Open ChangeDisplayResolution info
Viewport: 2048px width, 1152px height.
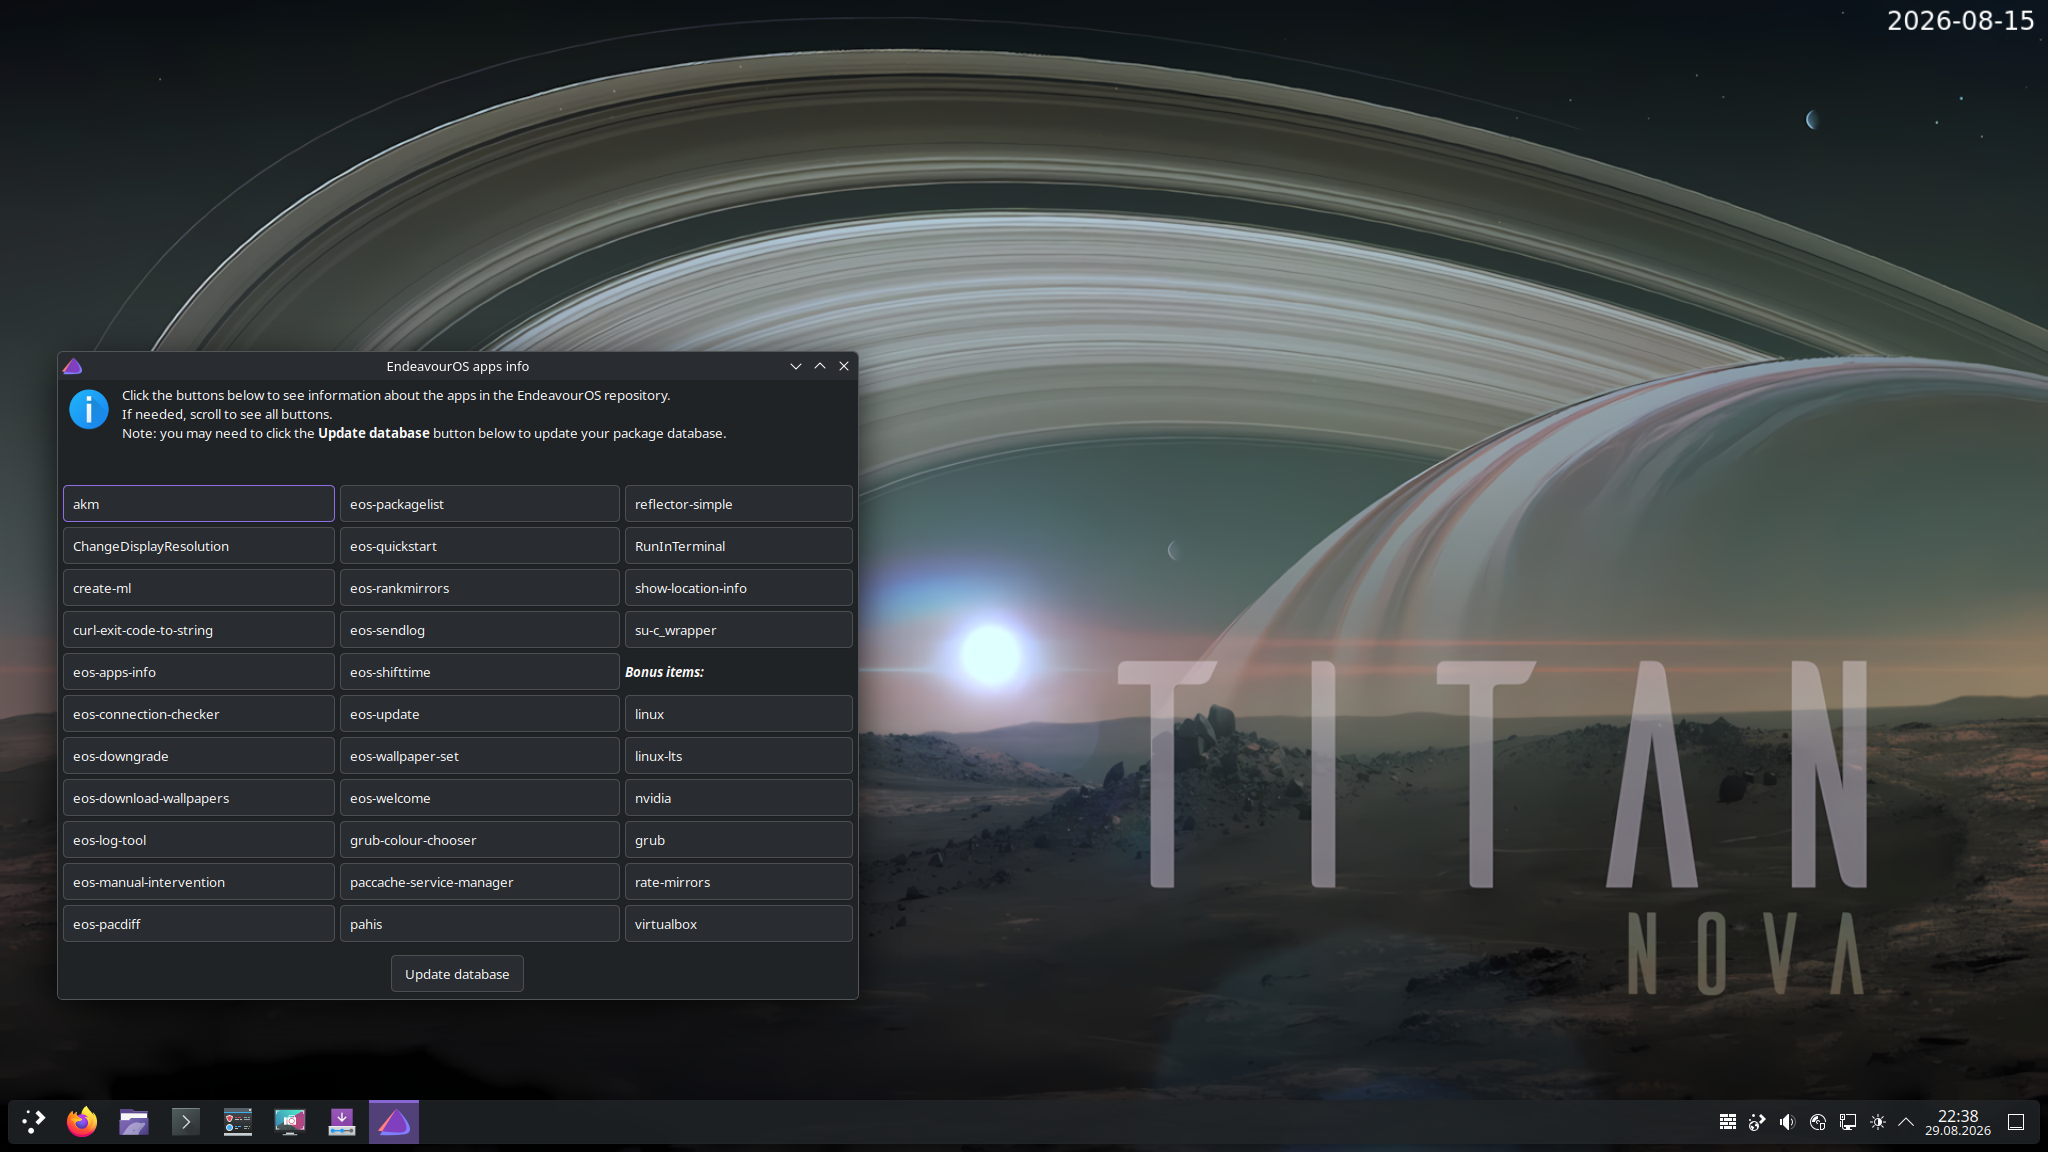point(199,546)
